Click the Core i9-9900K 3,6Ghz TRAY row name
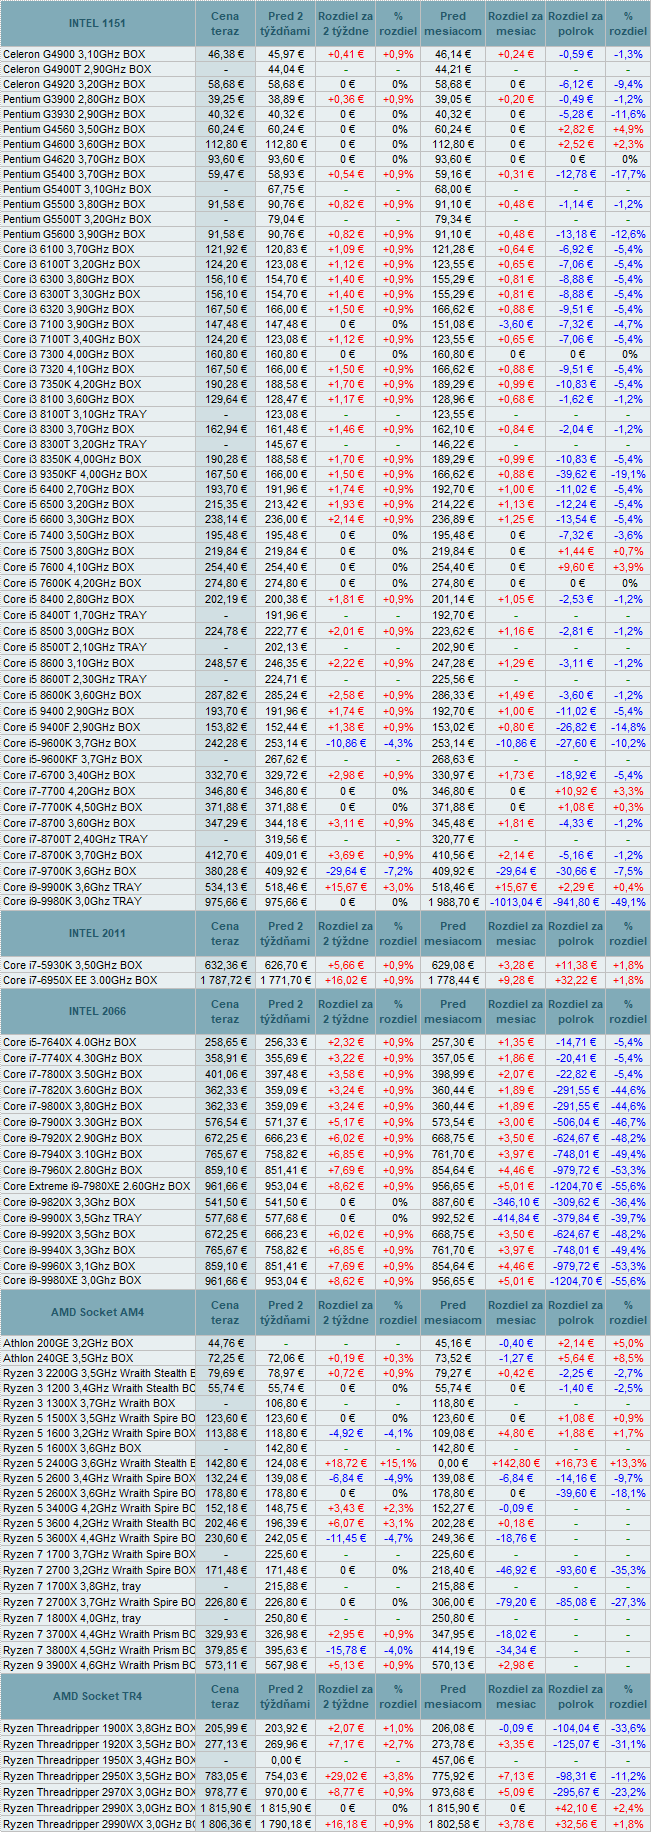The image size is (651, 1832). (72, 886)
